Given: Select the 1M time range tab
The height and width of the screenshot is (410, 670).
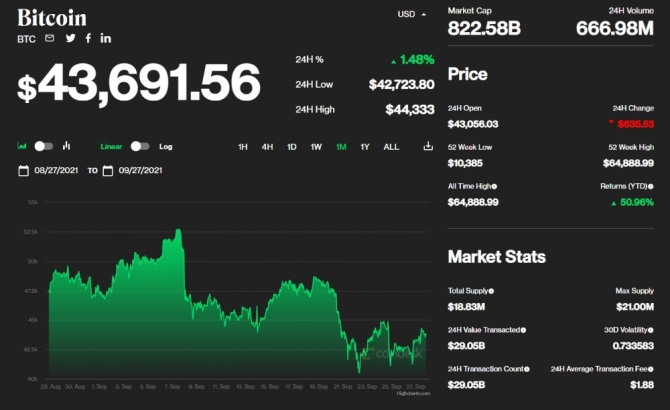Looking at the screenshot, I should pos(341,147).
